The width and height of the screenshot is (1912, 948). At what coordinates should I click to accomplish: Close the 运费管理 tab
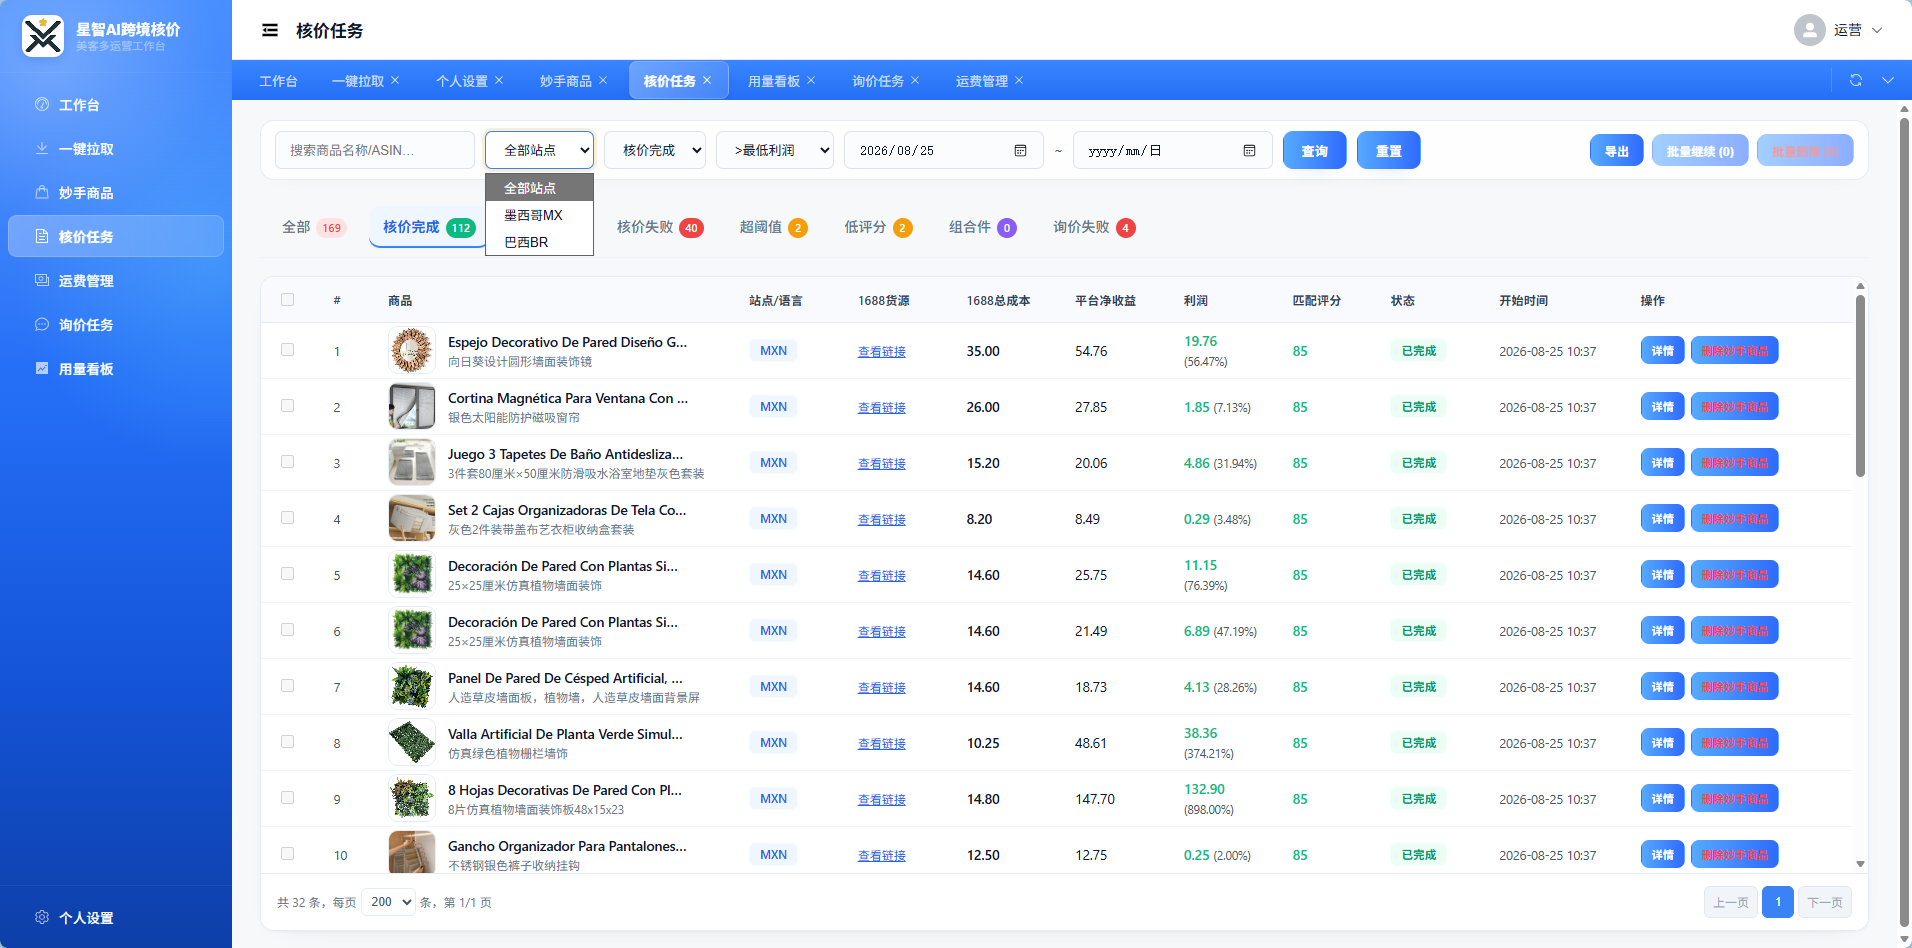click(x=1019, y=80)
